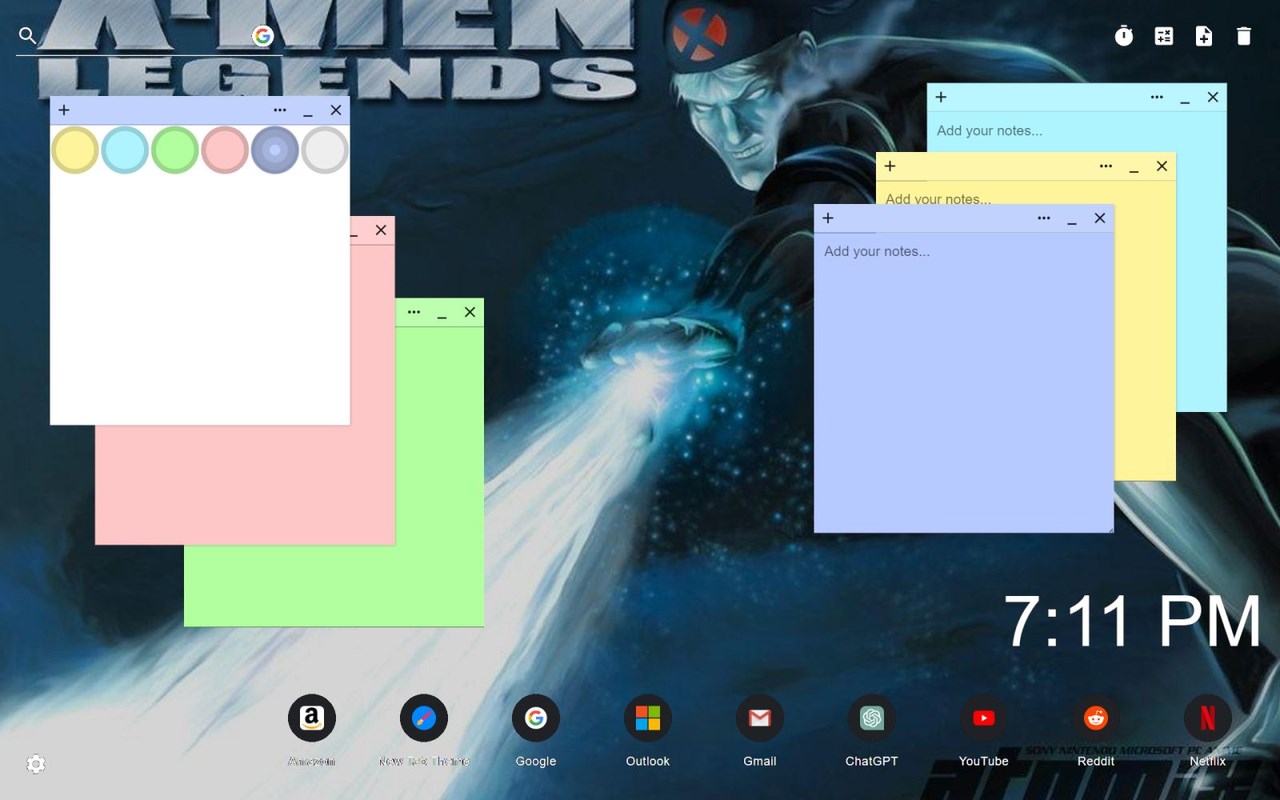This screenshot has width=1280, height=800.
Task: Click the trash can icon
Action: coord(1244,36)
